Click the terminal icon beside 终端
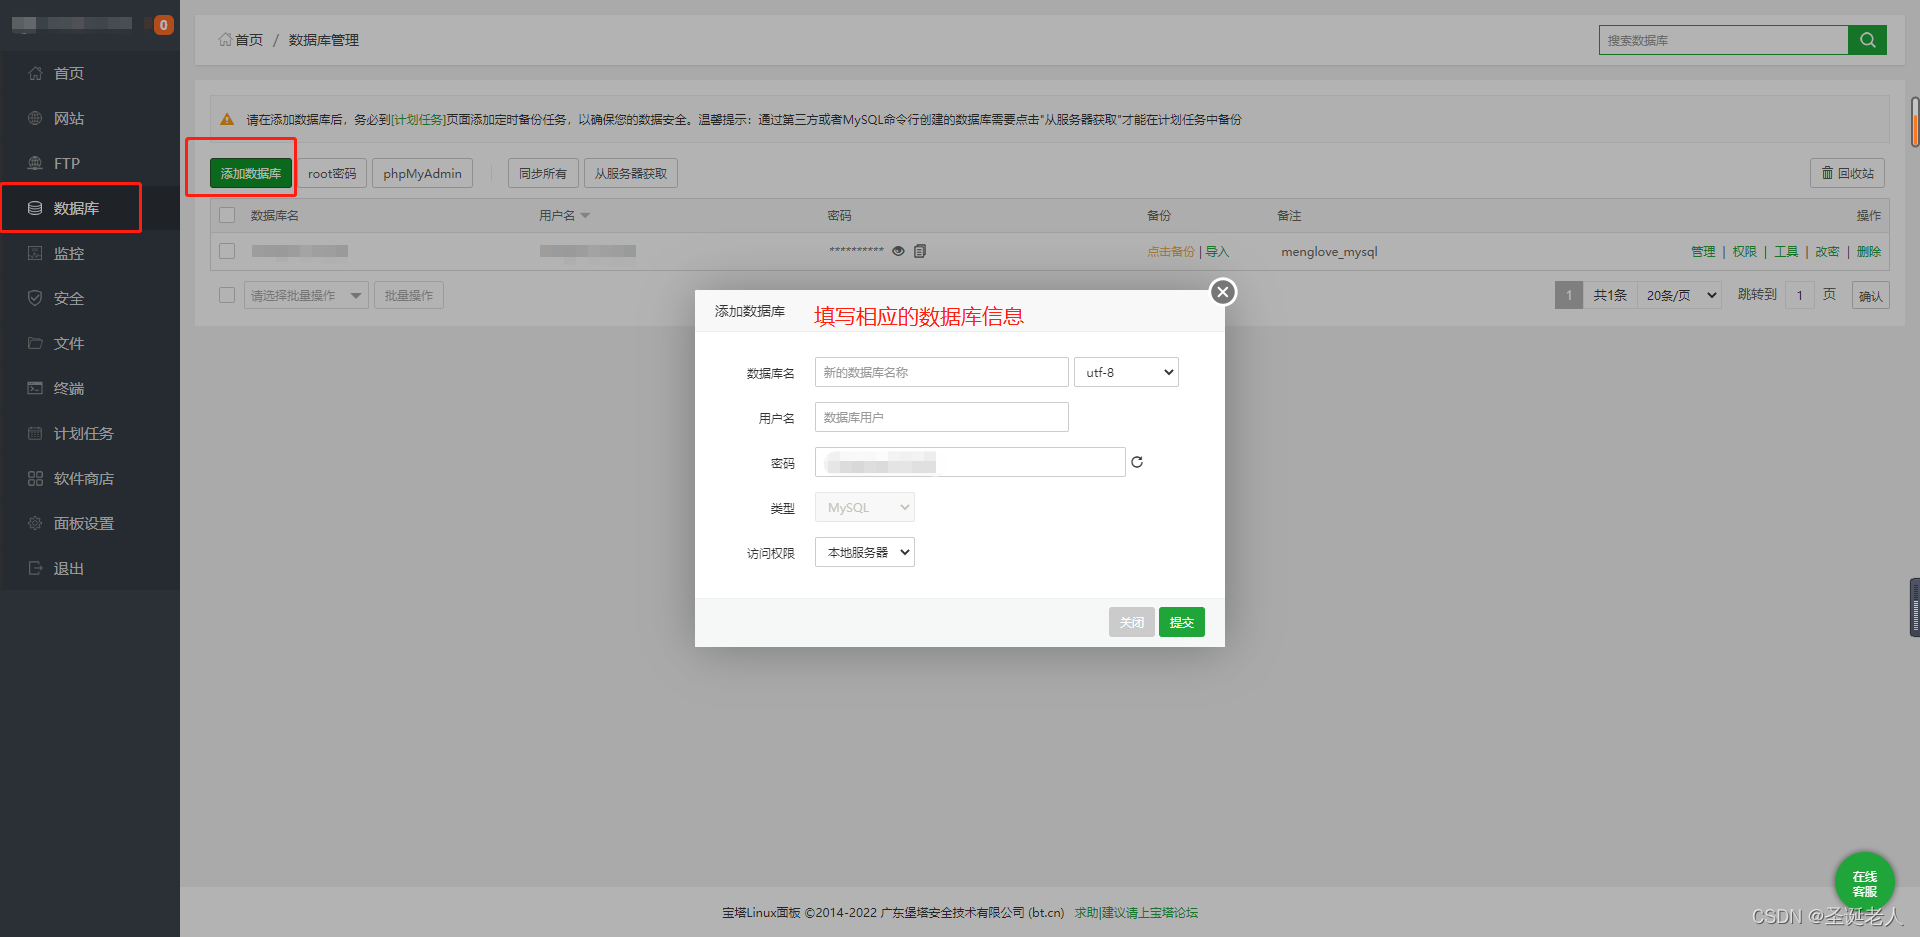 [x=35, y=388]
